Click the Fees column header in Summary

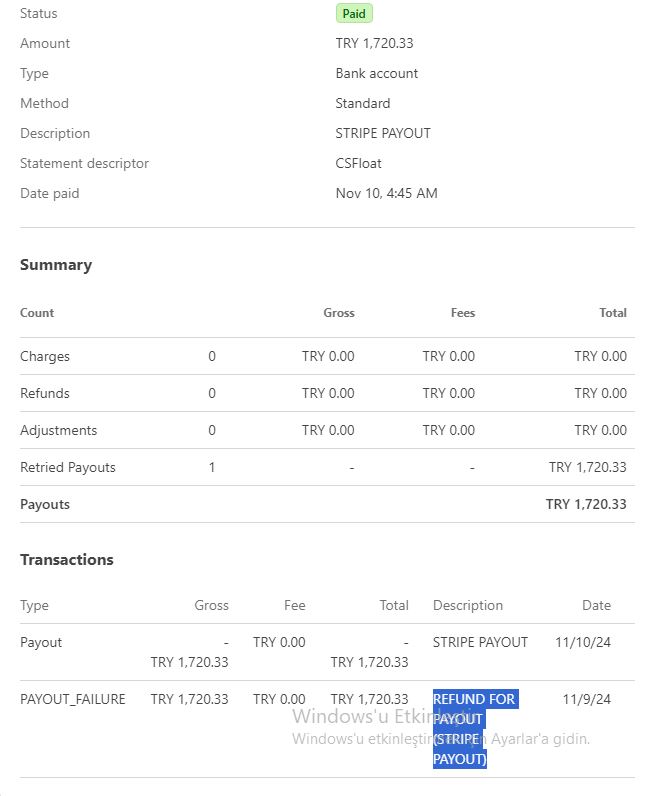tap(462, 313)
